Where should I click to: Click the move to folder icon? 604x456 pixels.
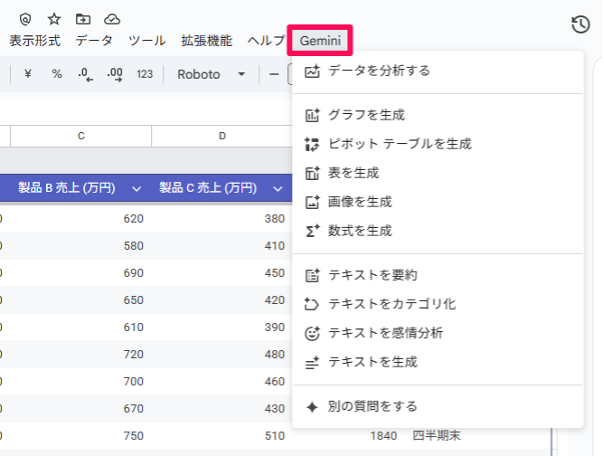[x=83, y=19]
